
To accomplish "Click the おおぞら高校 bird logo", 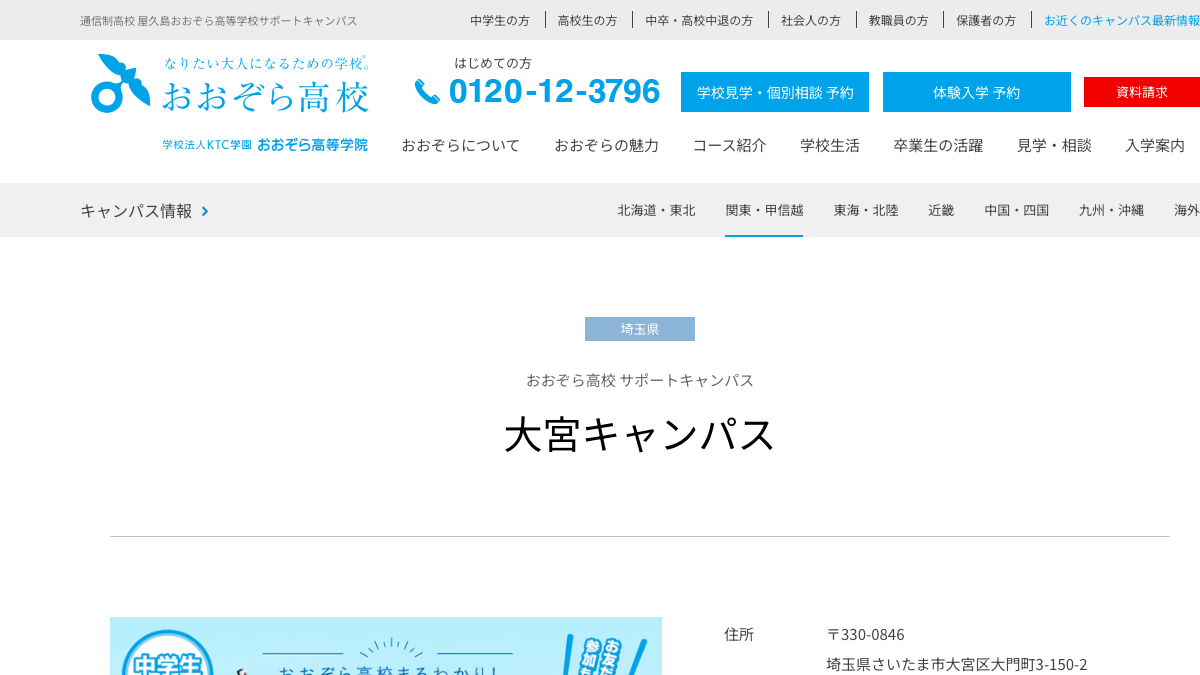I will tap(120, 83).
